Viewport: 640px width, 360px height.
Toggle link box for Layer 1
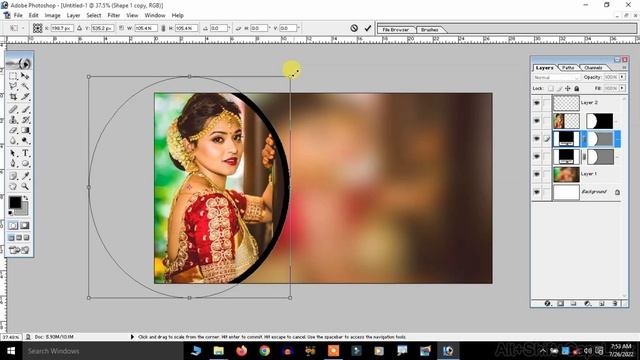[x=547, y=174]
